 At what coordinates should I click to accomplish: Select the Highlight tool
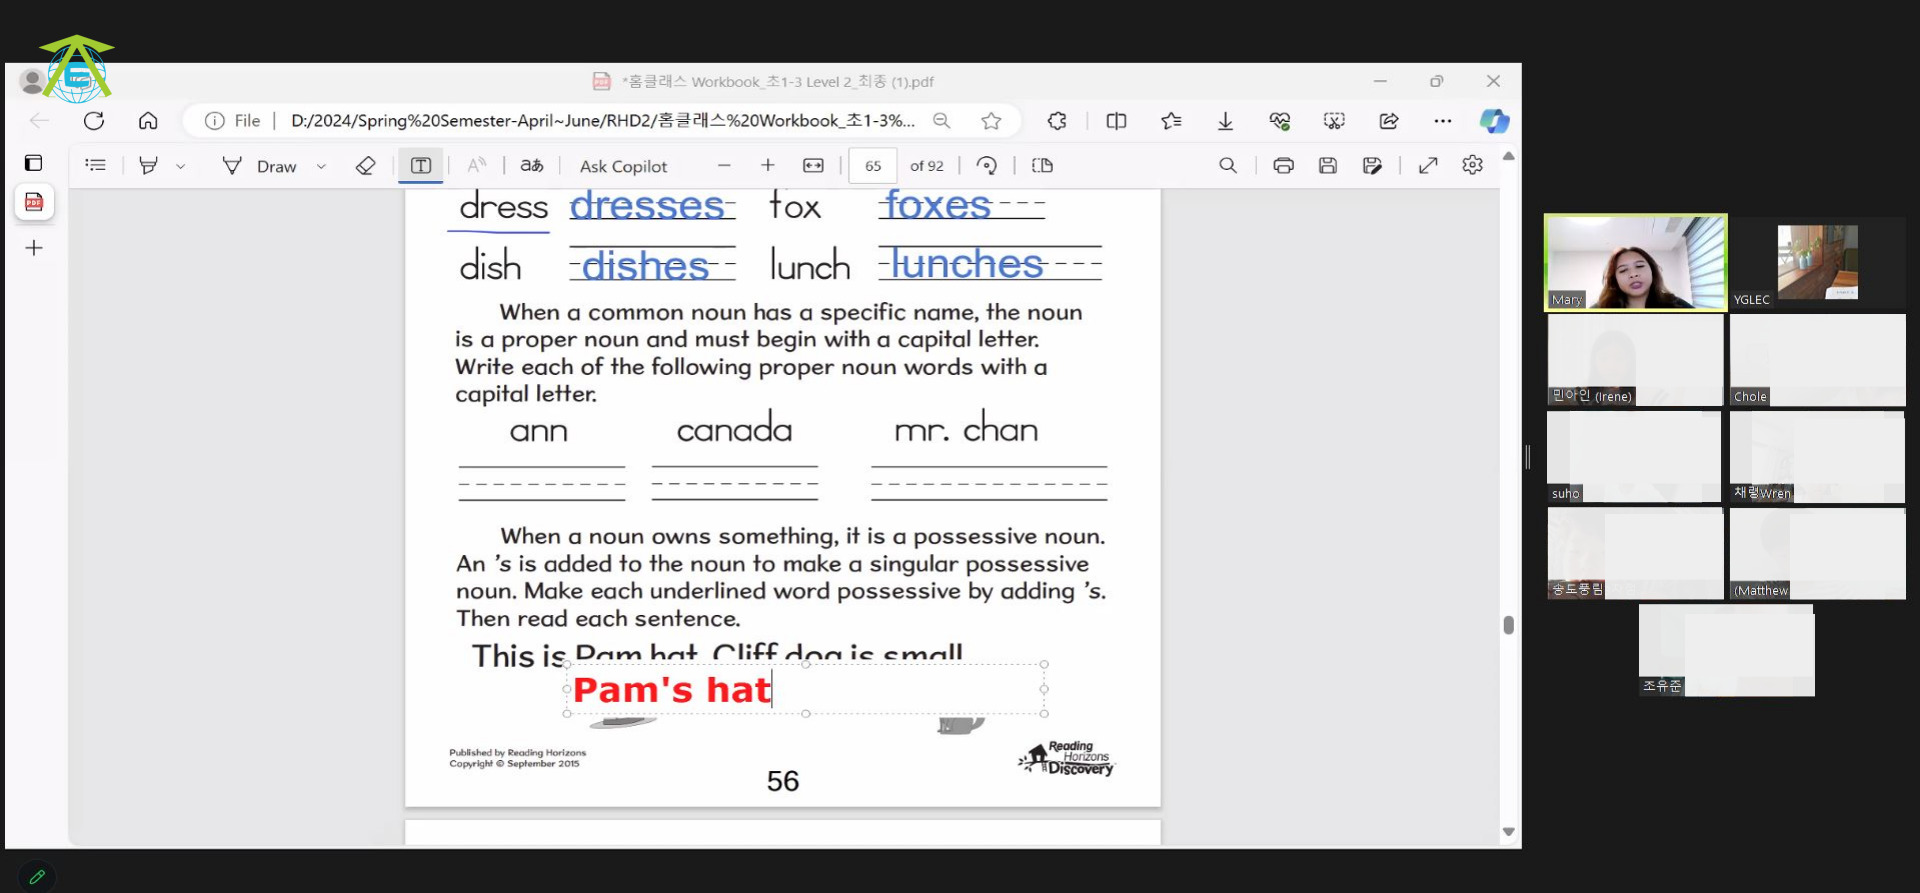point(148,165)
